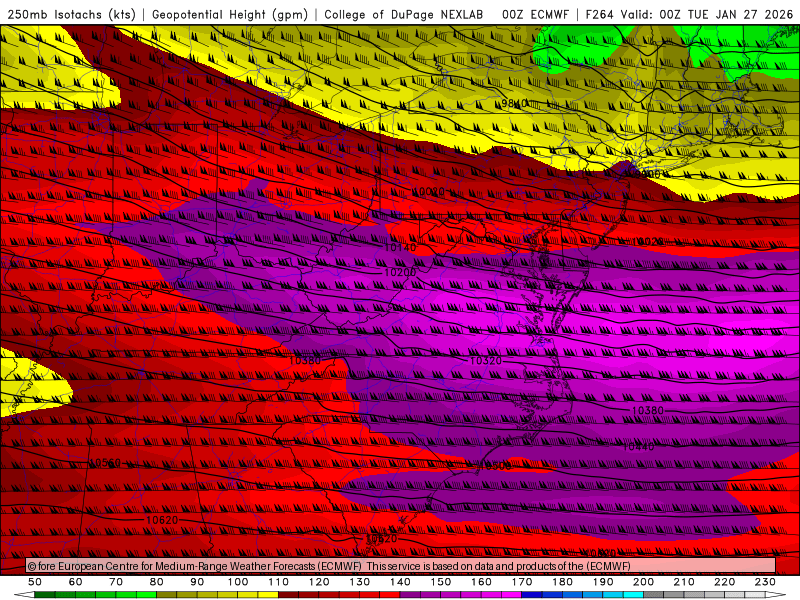Click the 170 knot colorbar label
Image resolution: width=800 pixels, height=600 pixels.
pos(522,582)
